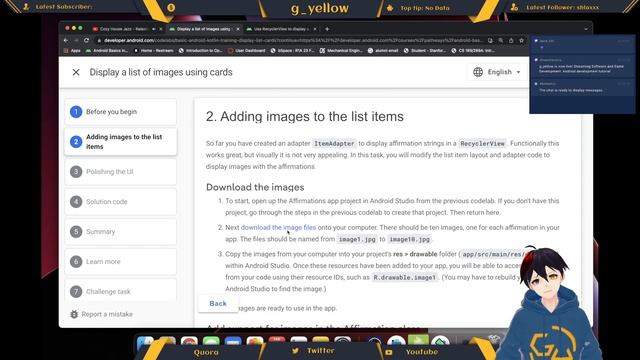The height and width of the screenshot is (360, 640).
Task: Click the browser forward arrow
Action: coord(76,40)
